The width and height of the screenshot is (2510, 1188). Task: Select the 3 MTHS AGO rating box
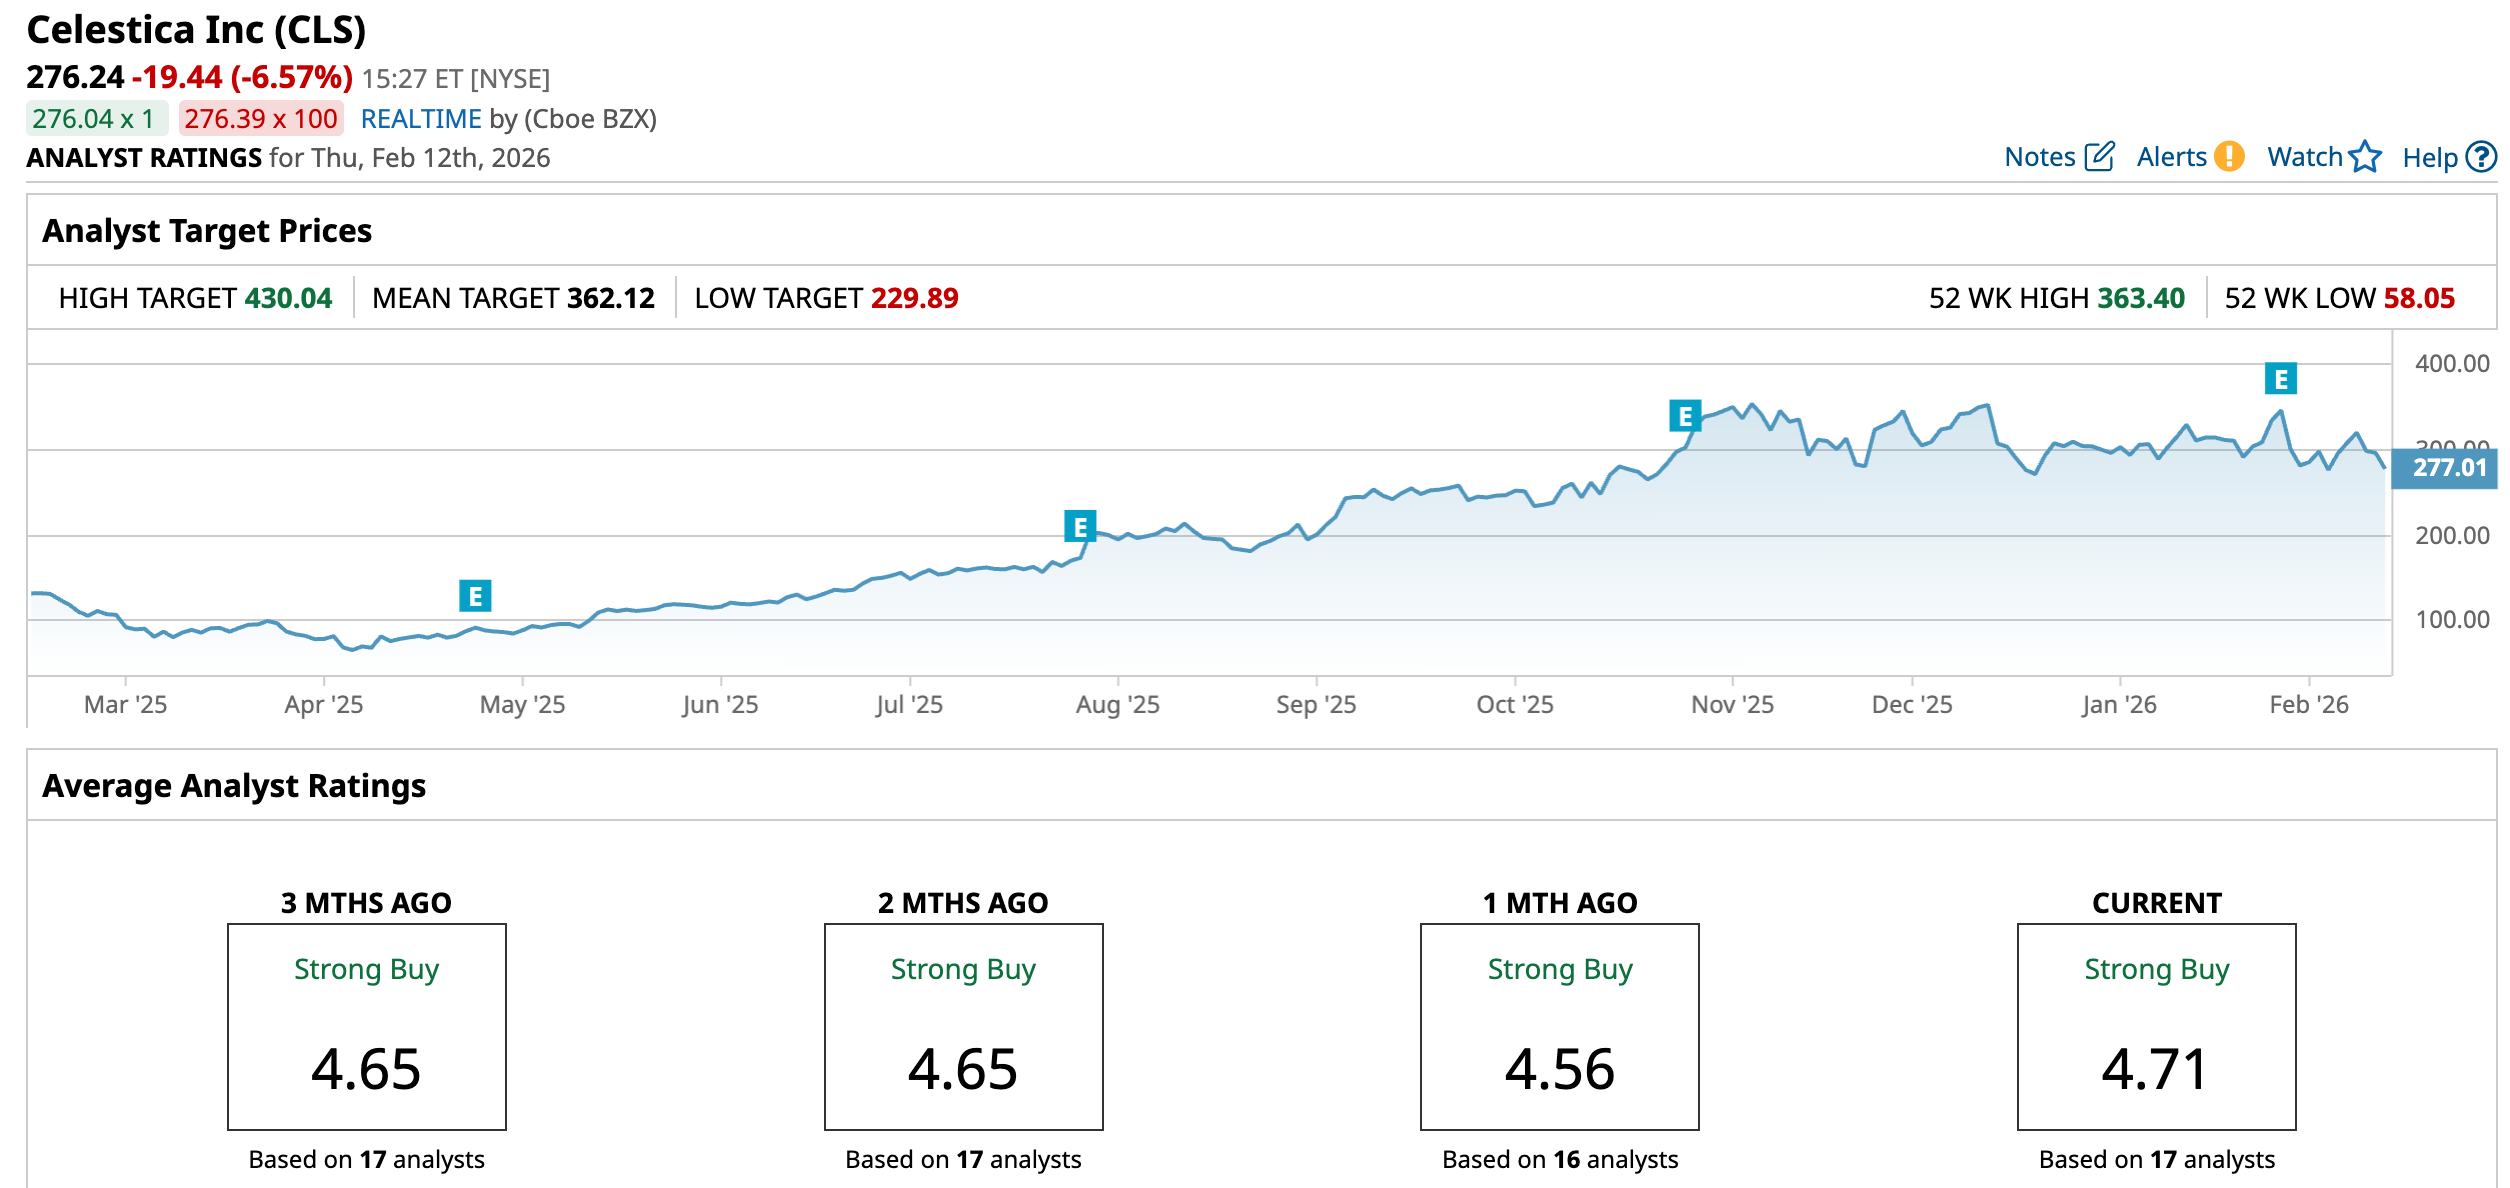366,1026
